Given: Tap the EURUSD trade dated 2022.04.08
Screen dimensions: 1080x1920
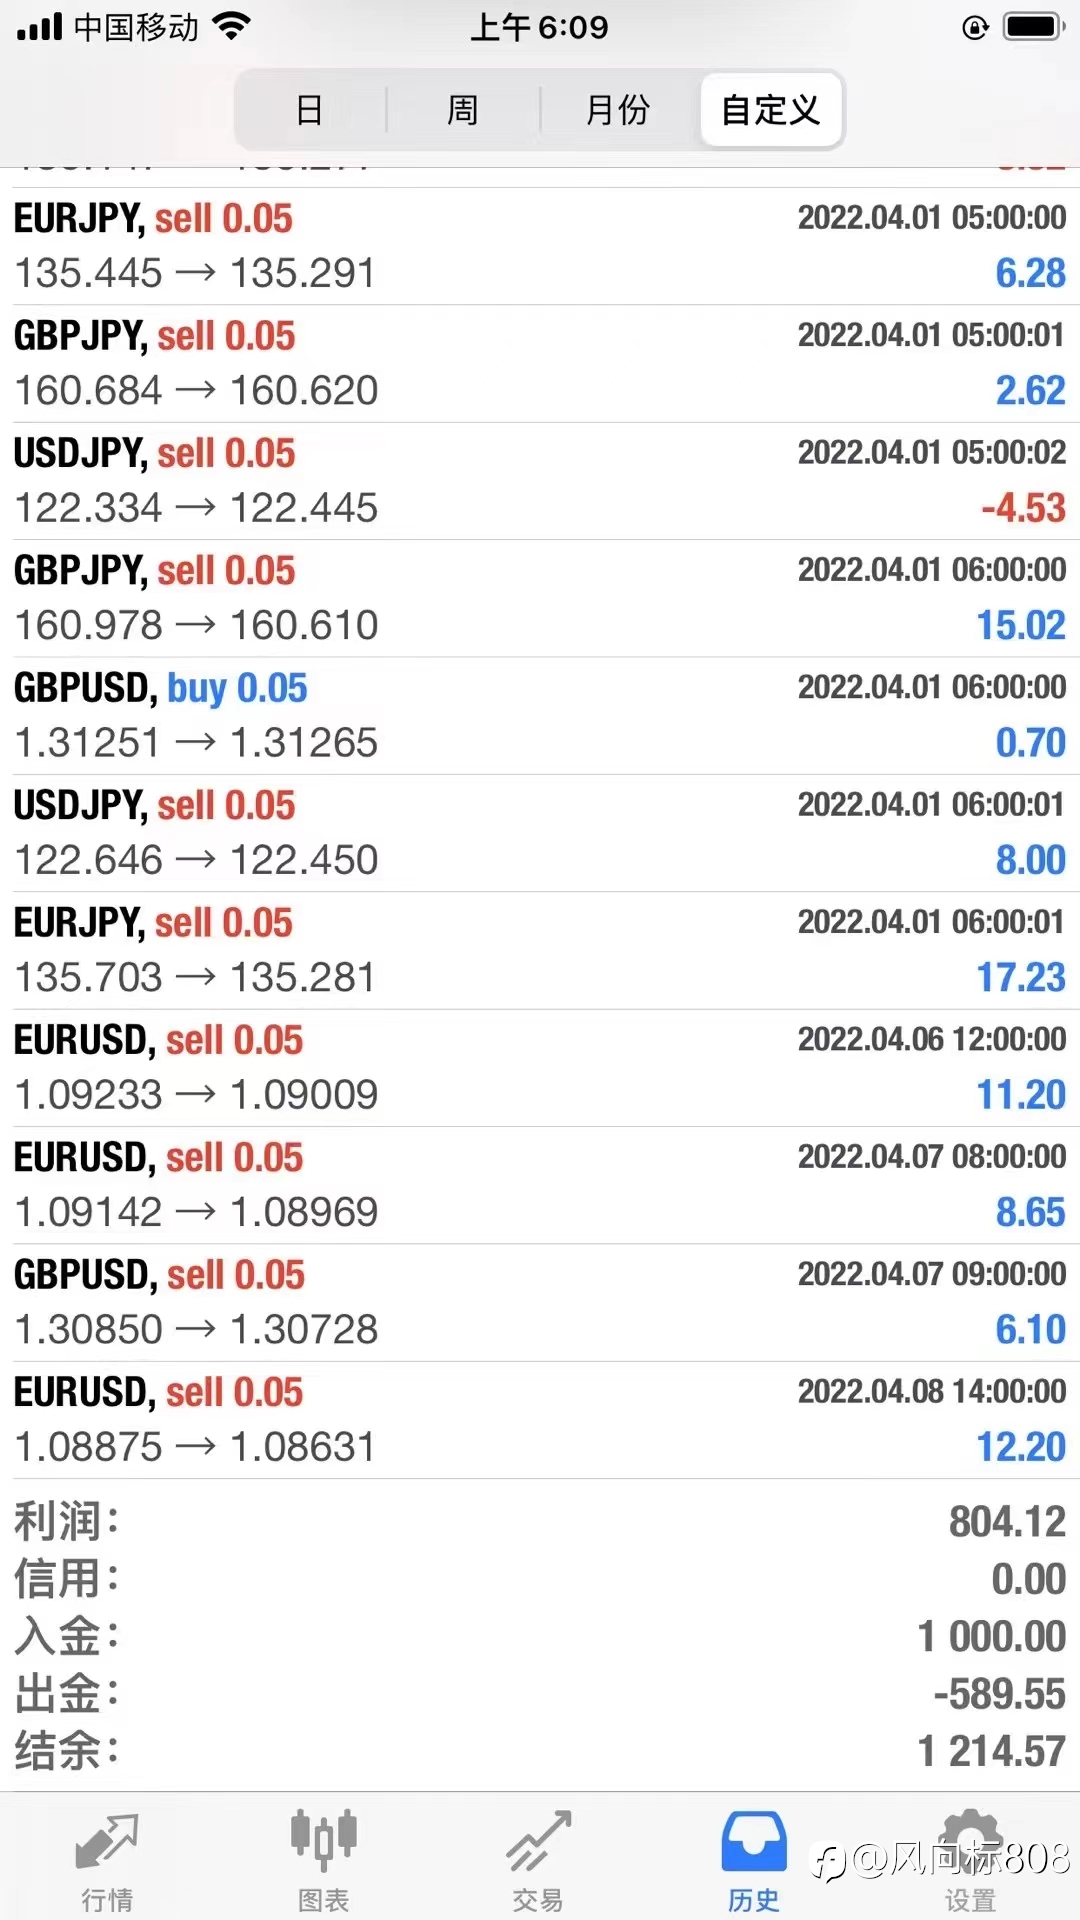Looking at the screenshot, I should click(x=540, y=1420).
